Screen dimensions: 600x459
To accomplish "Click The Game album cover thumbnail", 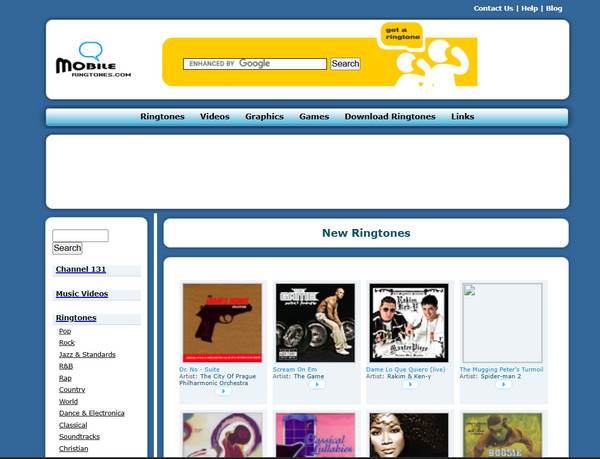I will [x=315, y=323].
